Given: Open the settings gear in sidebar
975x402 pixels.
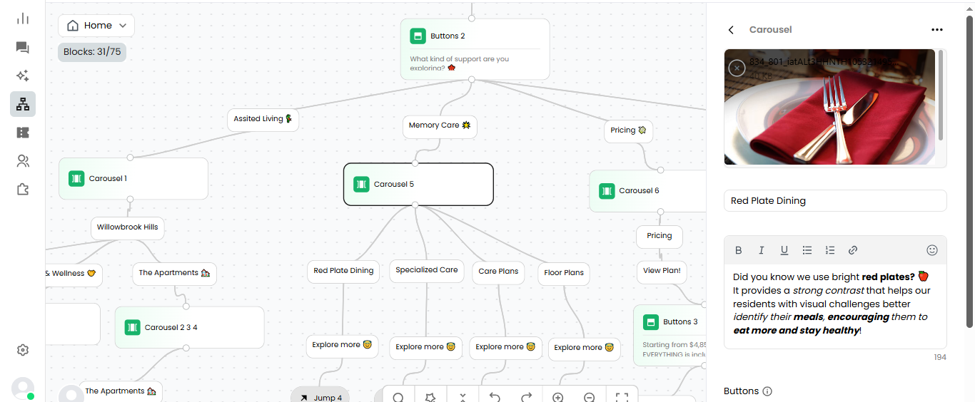Looking at the screenshot, I should point(23,350).
